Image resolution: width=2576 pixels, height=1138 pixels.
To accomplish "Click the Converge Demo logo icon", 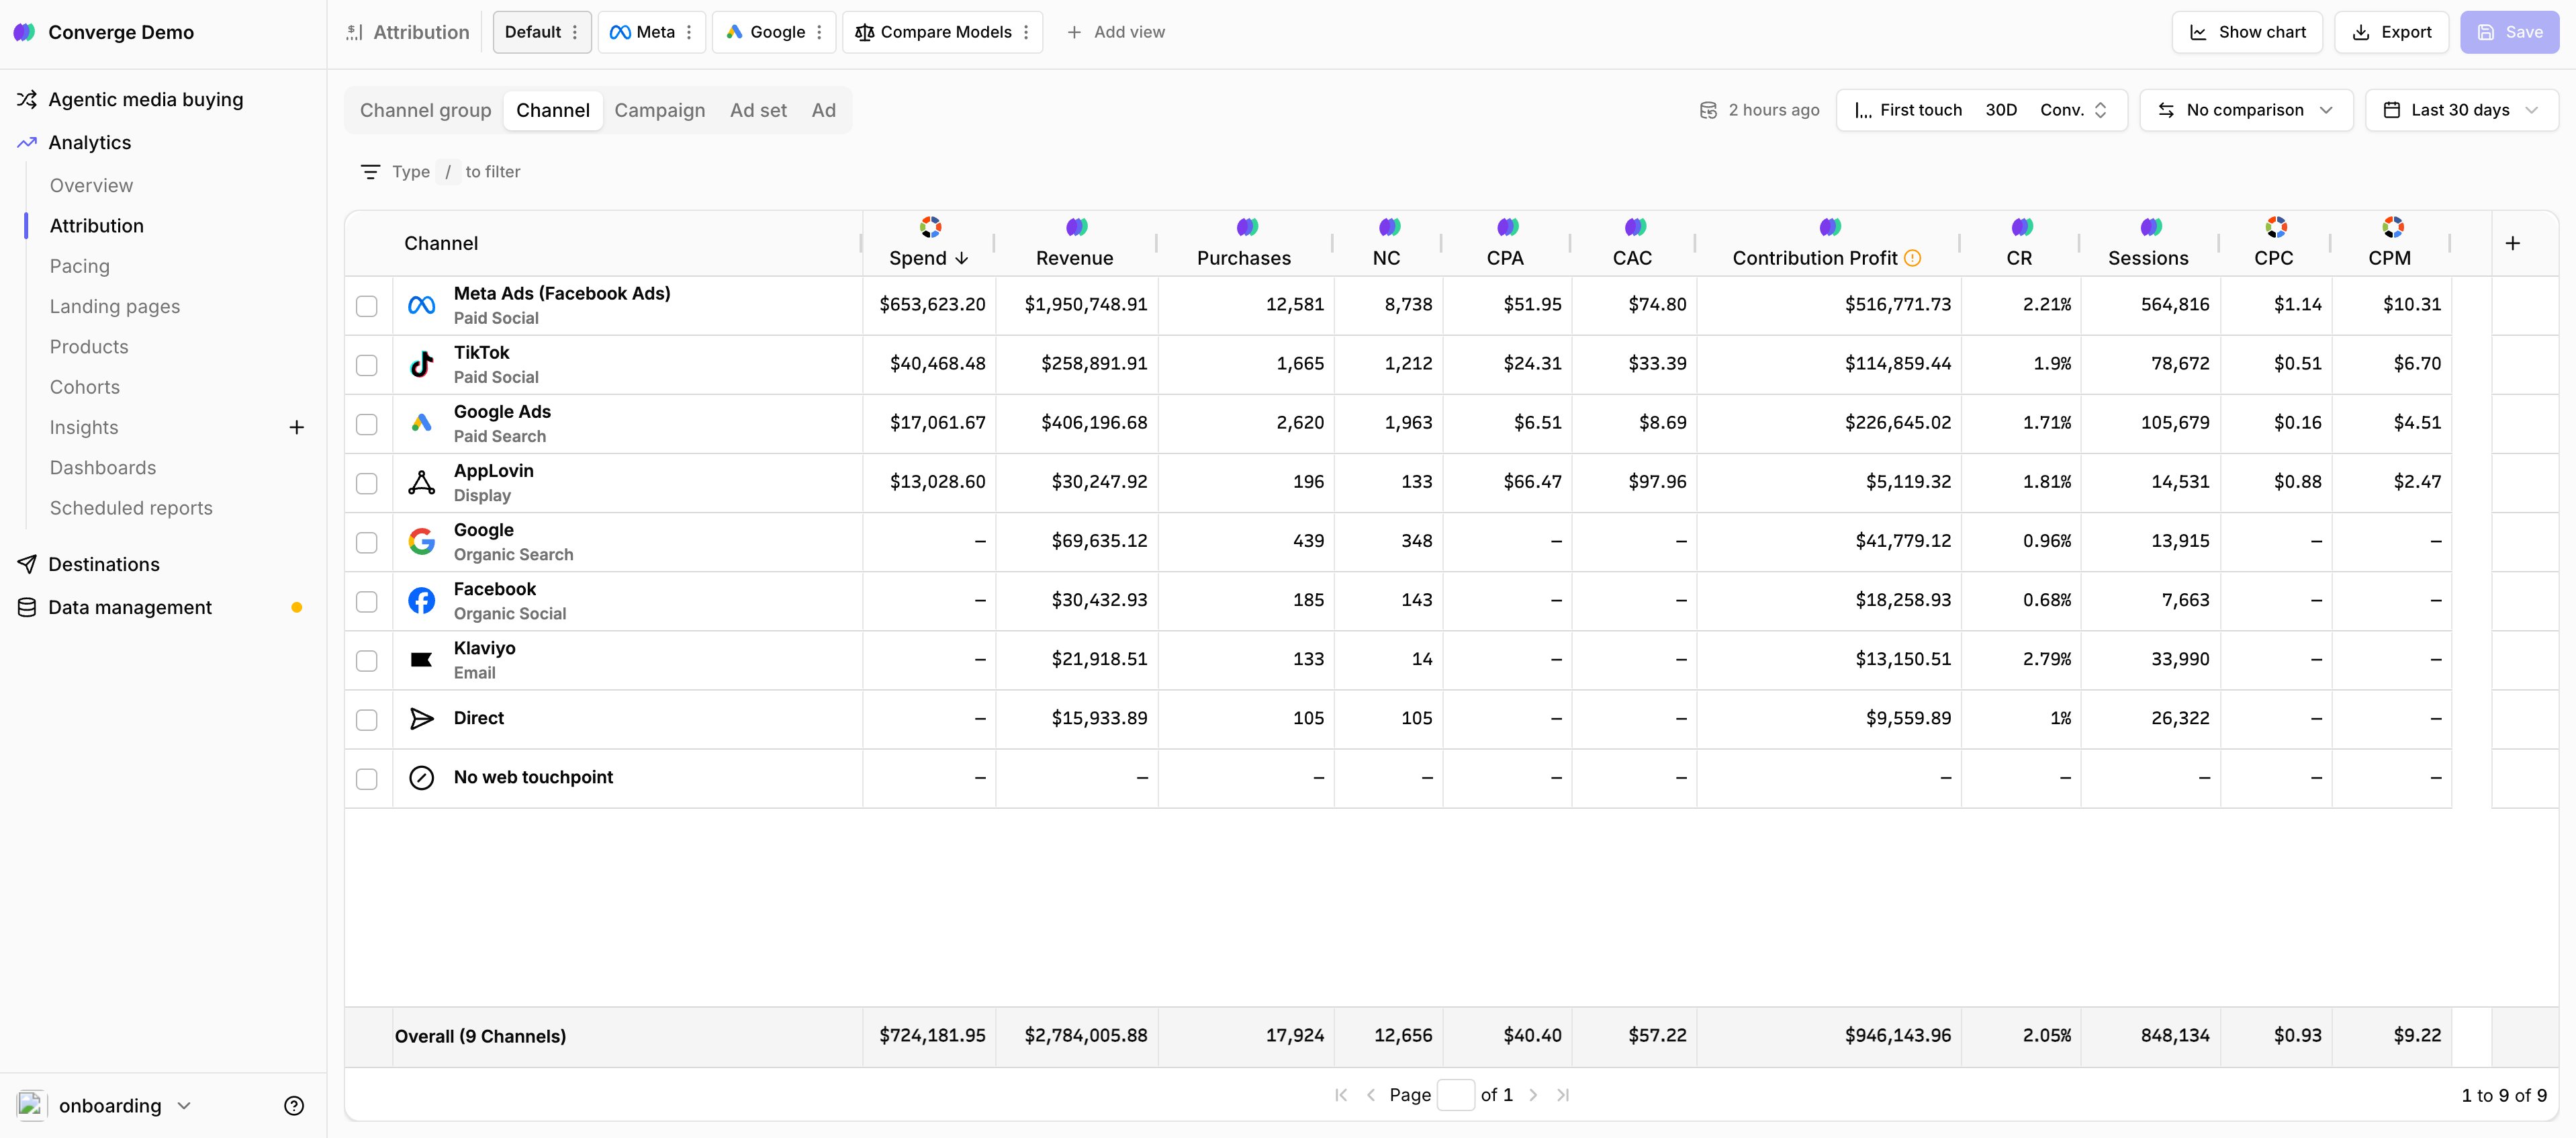I will coord(24,32).
